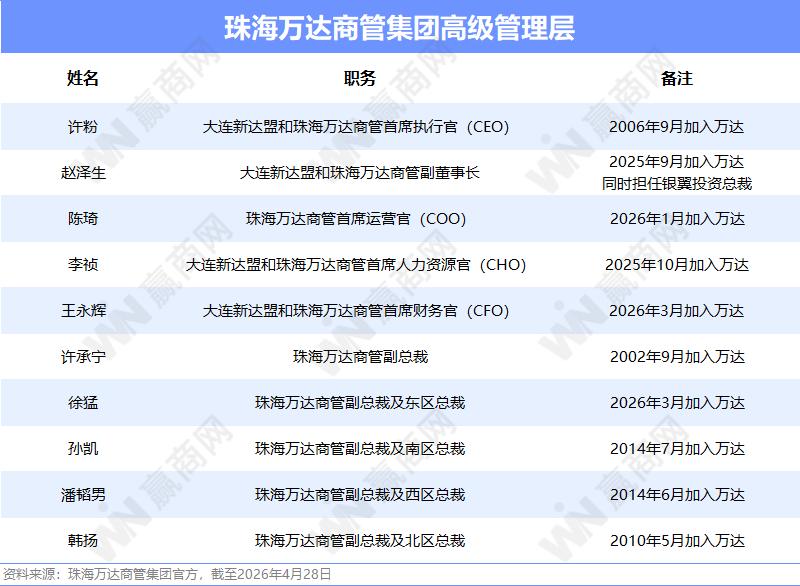Click 2006年9月加入万达 note
The height and width of the screenshot is (586, 800).
point(677,126)
